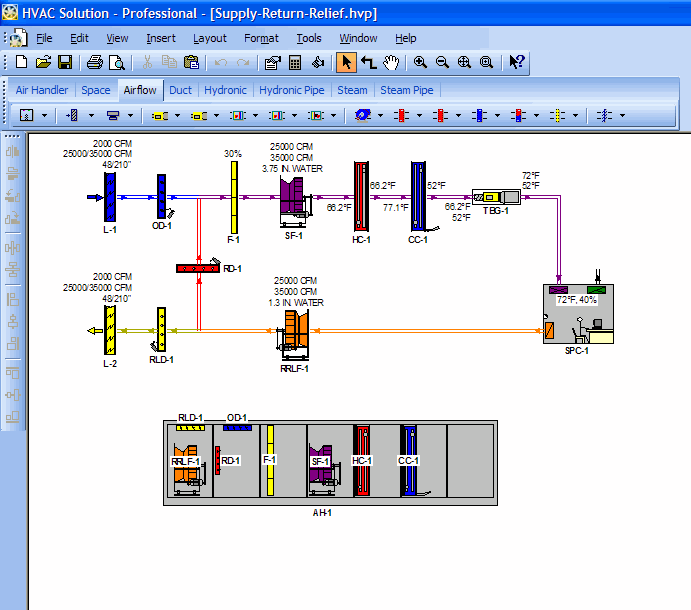This screenshot has height=610, width=691.
Task: Open the Layout menu
Action: tap(210, 38)
